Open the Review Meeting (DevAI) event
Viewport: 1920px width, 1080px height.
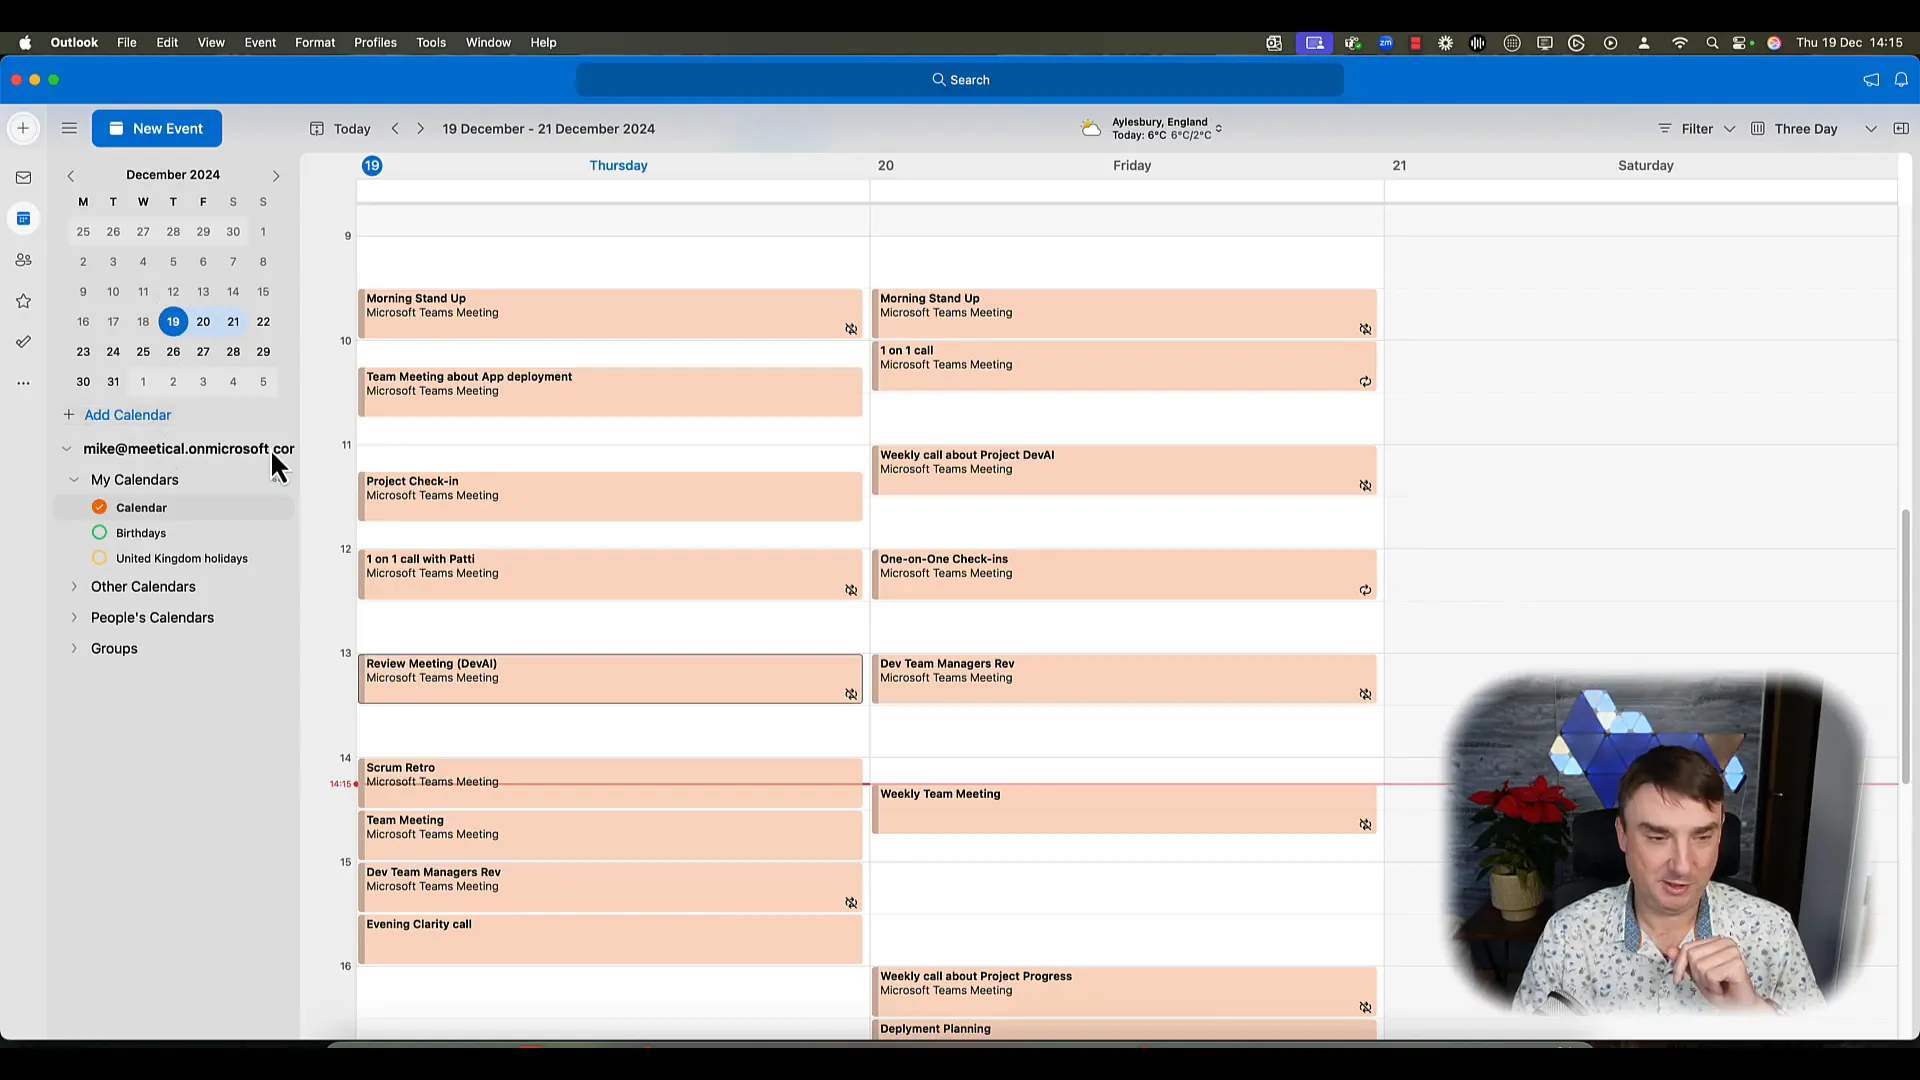coord(610,679)
